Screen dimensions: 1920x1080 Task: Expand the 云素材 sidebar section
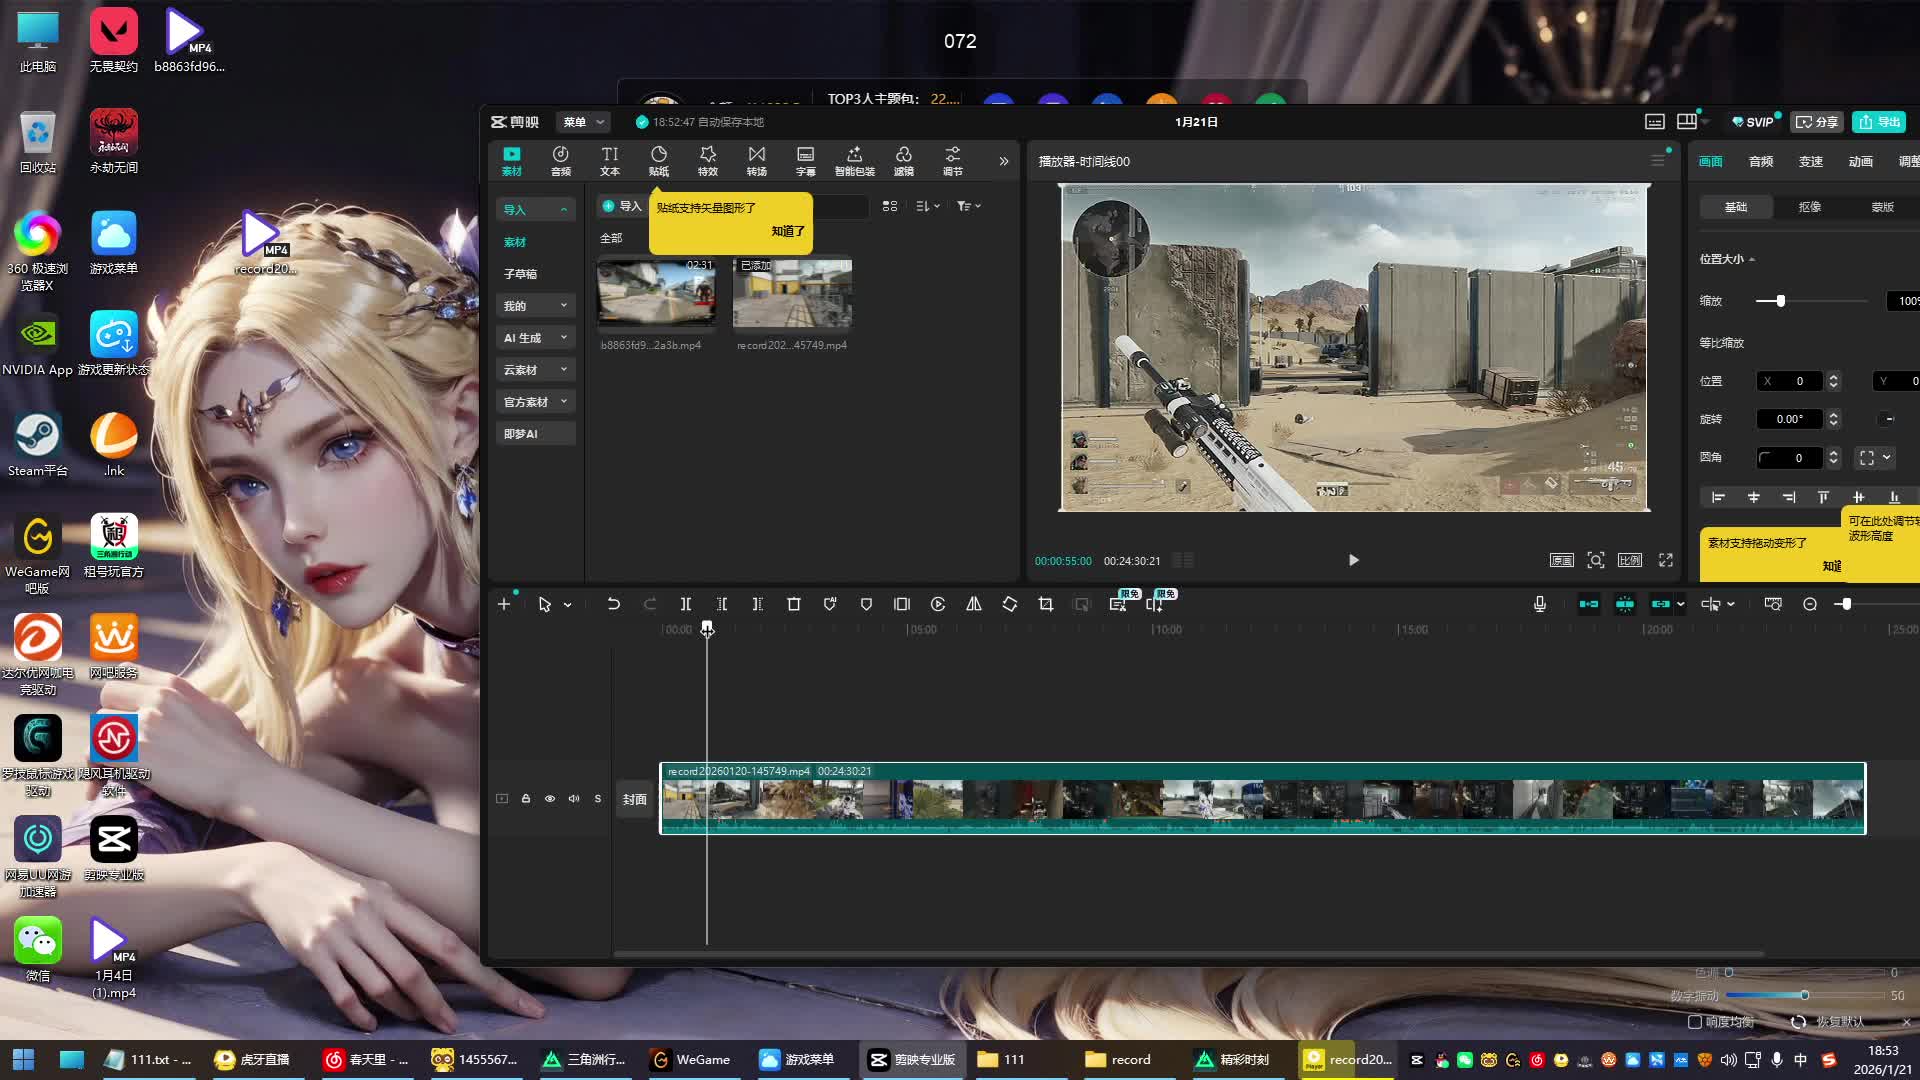click(x=536, y=370)
